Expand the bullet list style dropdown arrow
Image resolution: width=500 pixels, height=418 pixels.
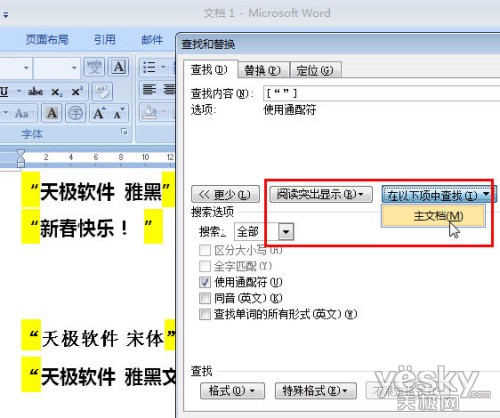pyautogui.click(x=163, y=67)
